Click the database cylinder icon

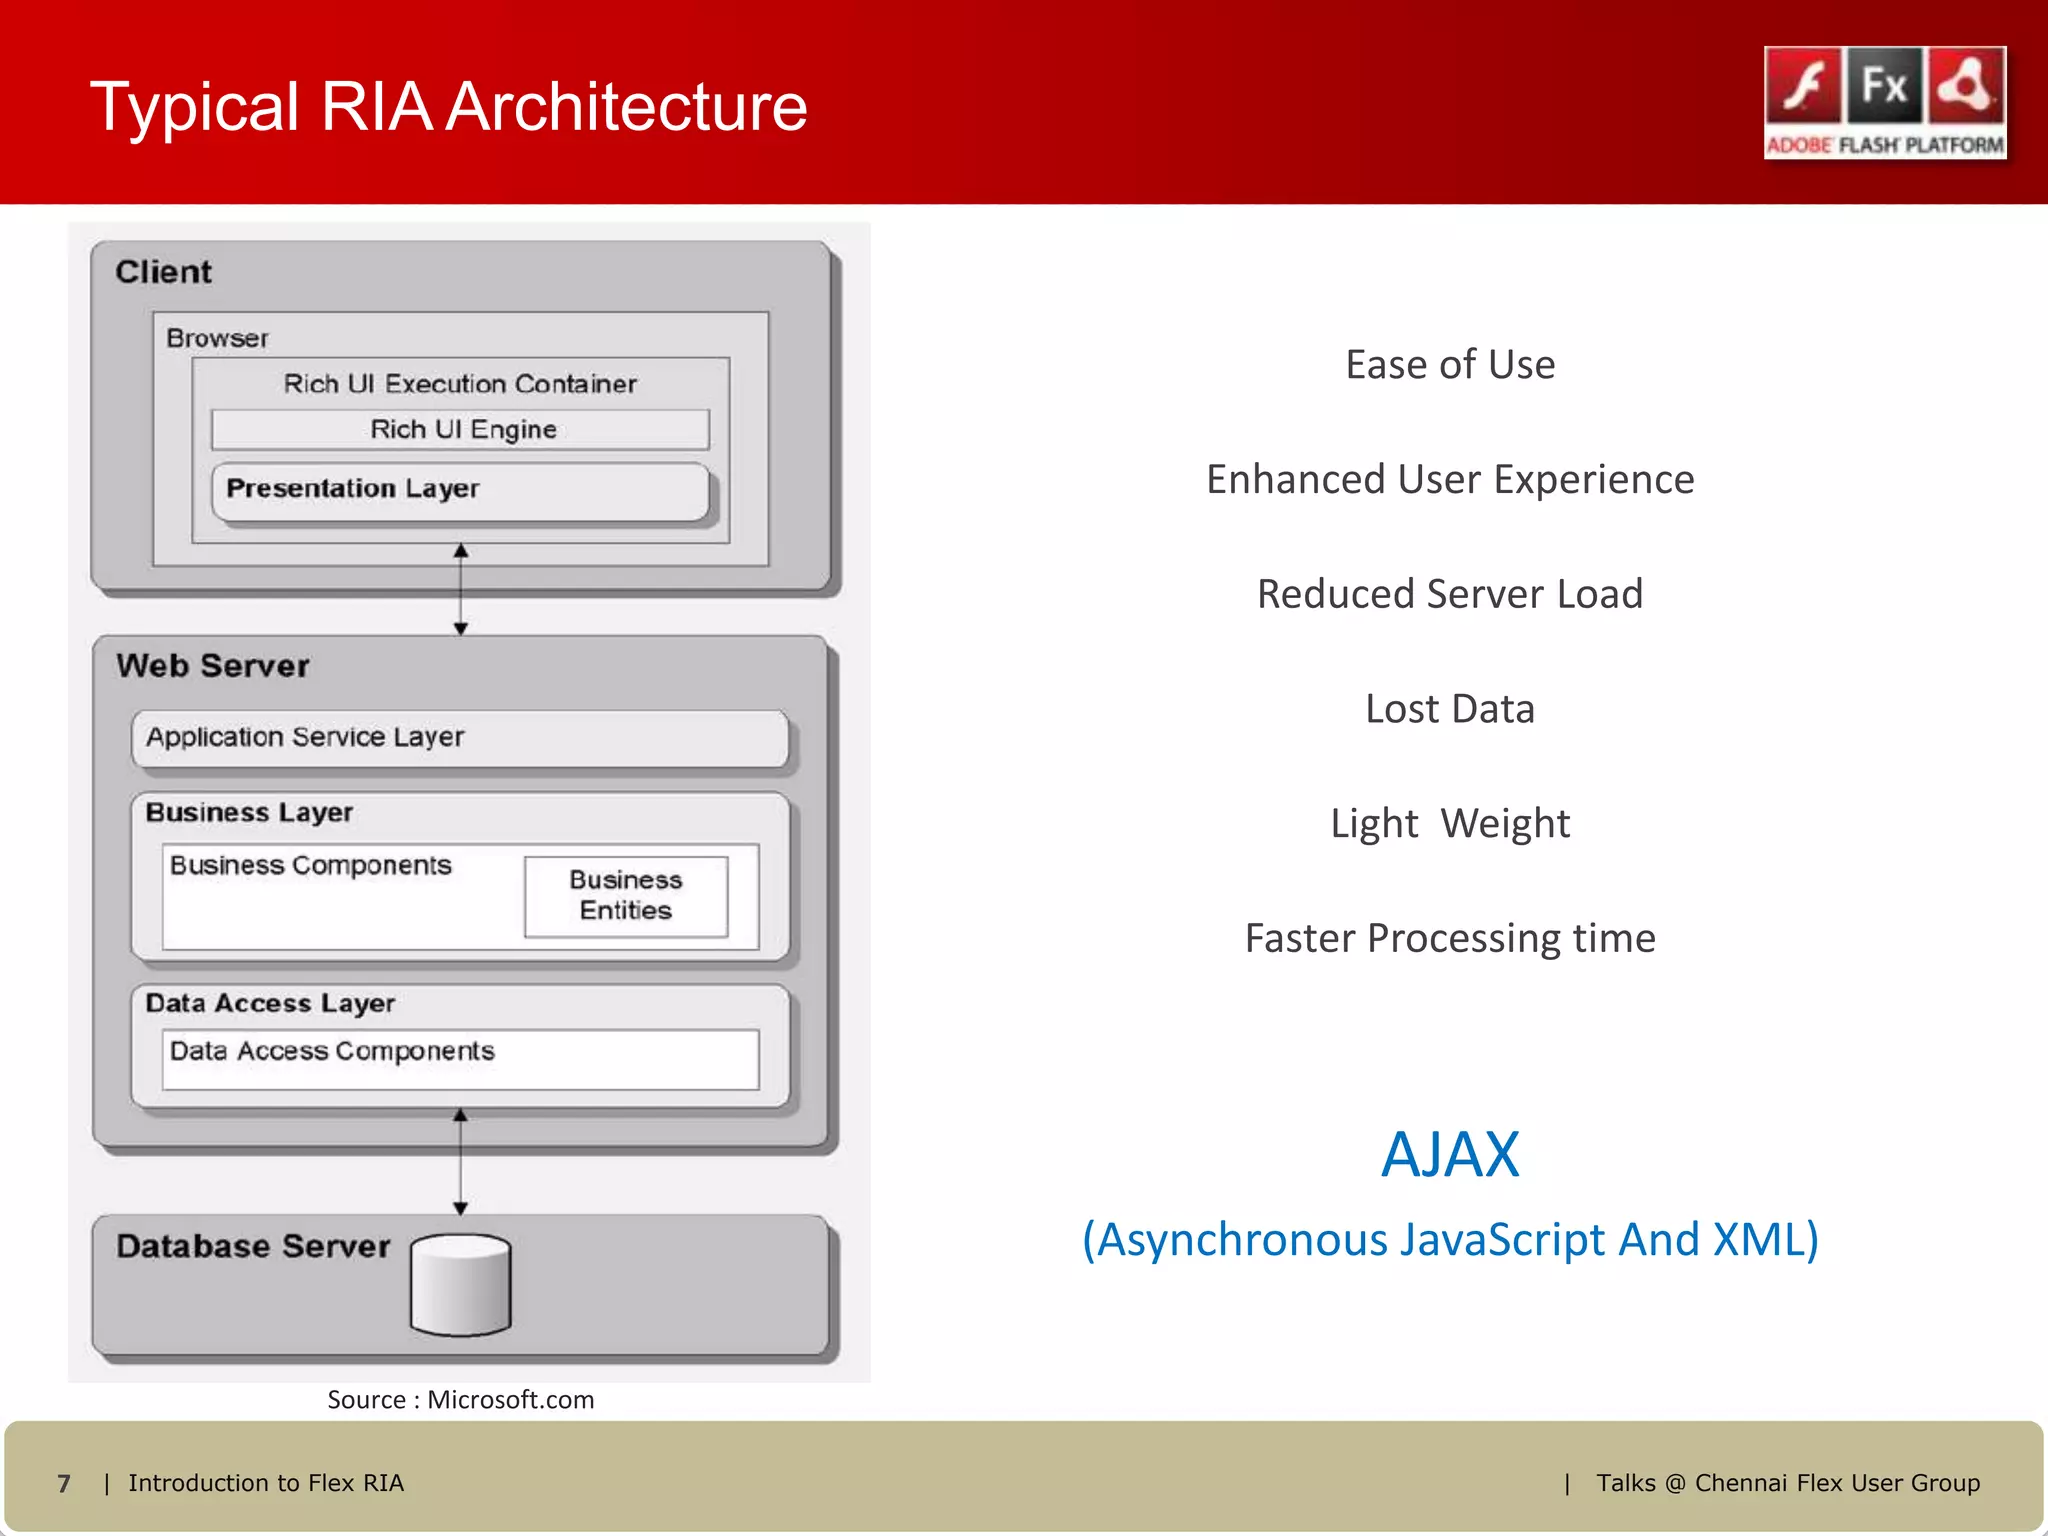pyautogui.click(x=460, y=1285)
